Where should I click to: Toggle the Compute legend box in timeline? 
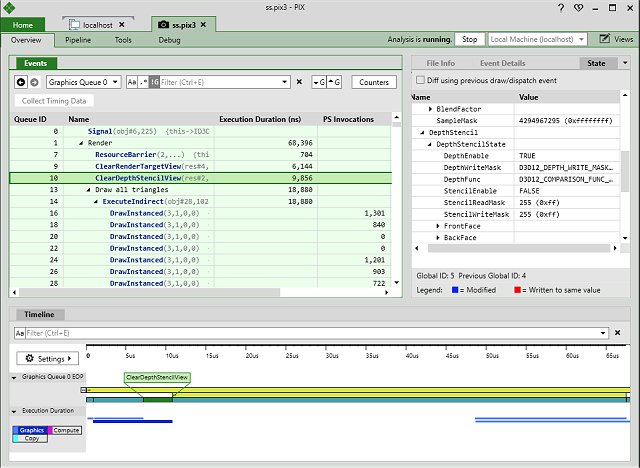pos(66,431)
